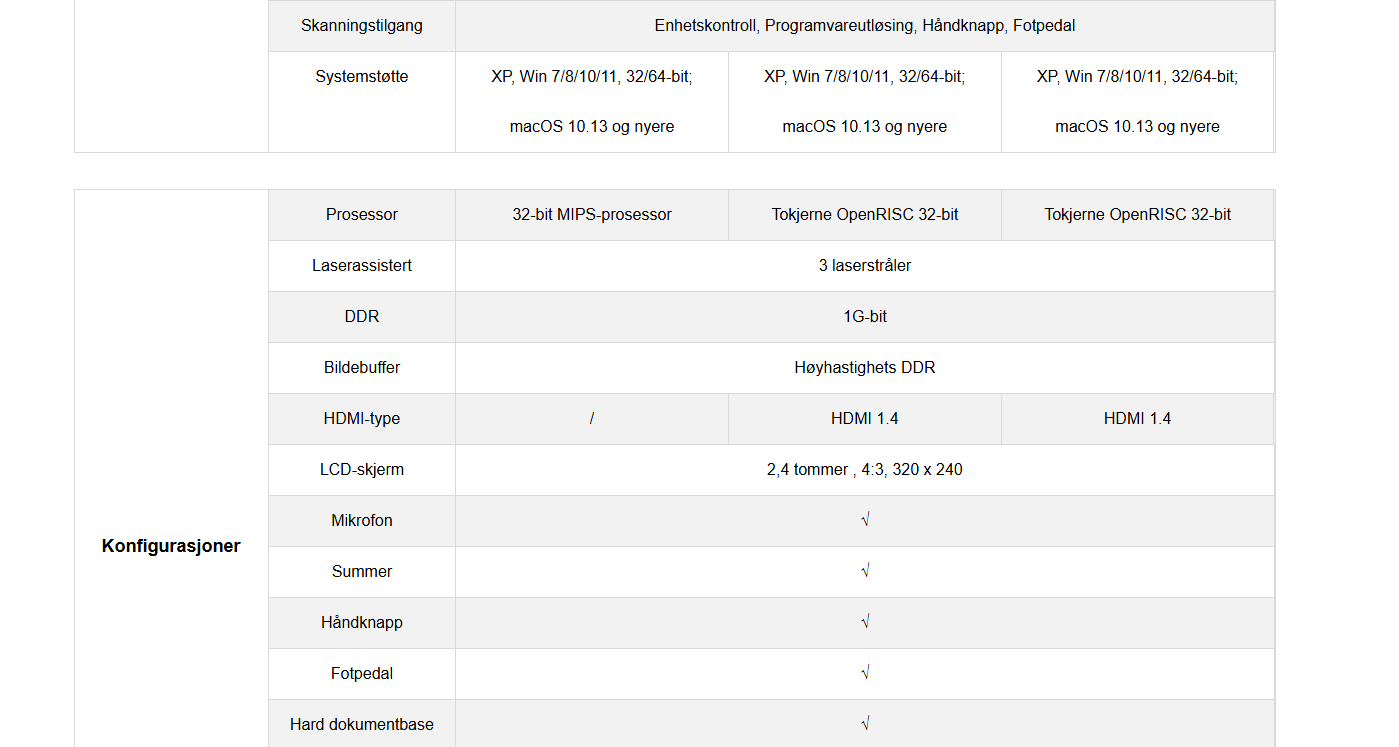The image size is (1399, 747).
Task: Click the checkmark in the Håndknapp row
Action: (x=865, y=622)
